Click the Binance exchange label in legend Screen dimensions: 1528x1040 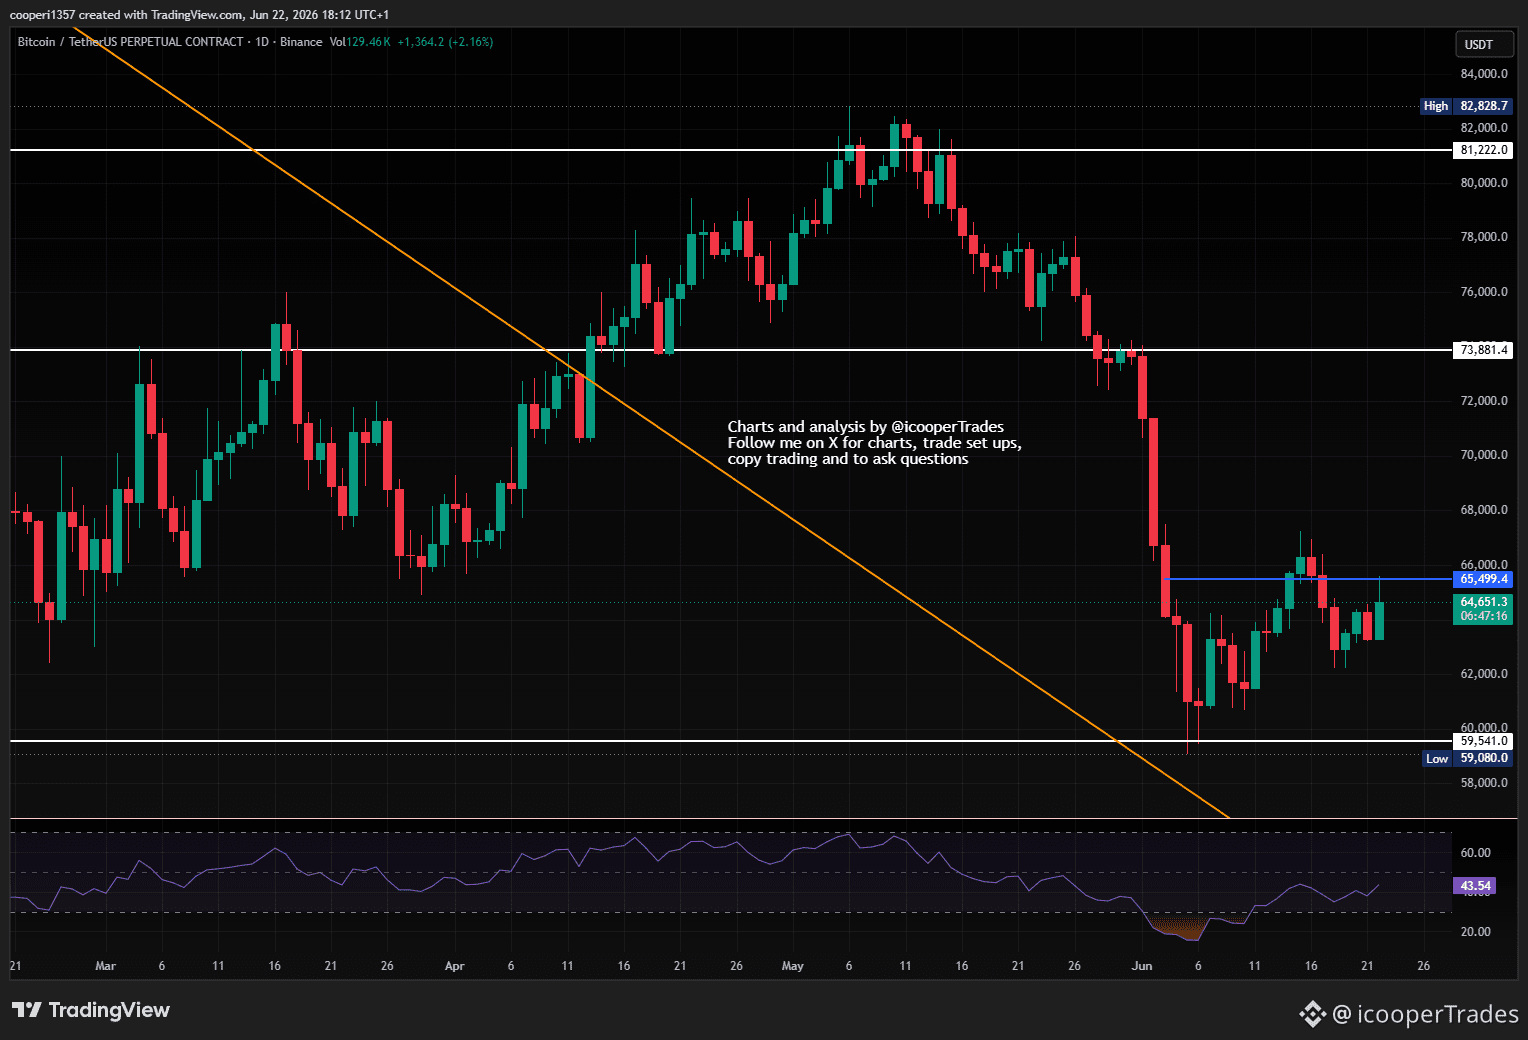[301, 42]
